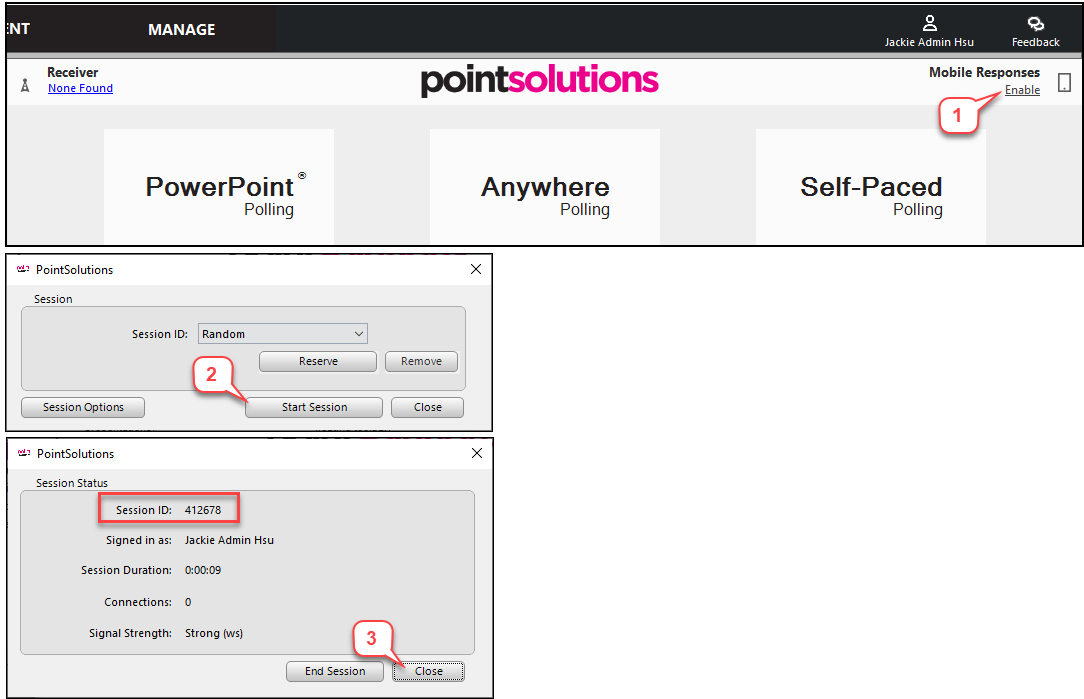Click the Jackie Admin Hsu user profile icon
Screen dimensions: 1084x699
[x=930, y=24]
